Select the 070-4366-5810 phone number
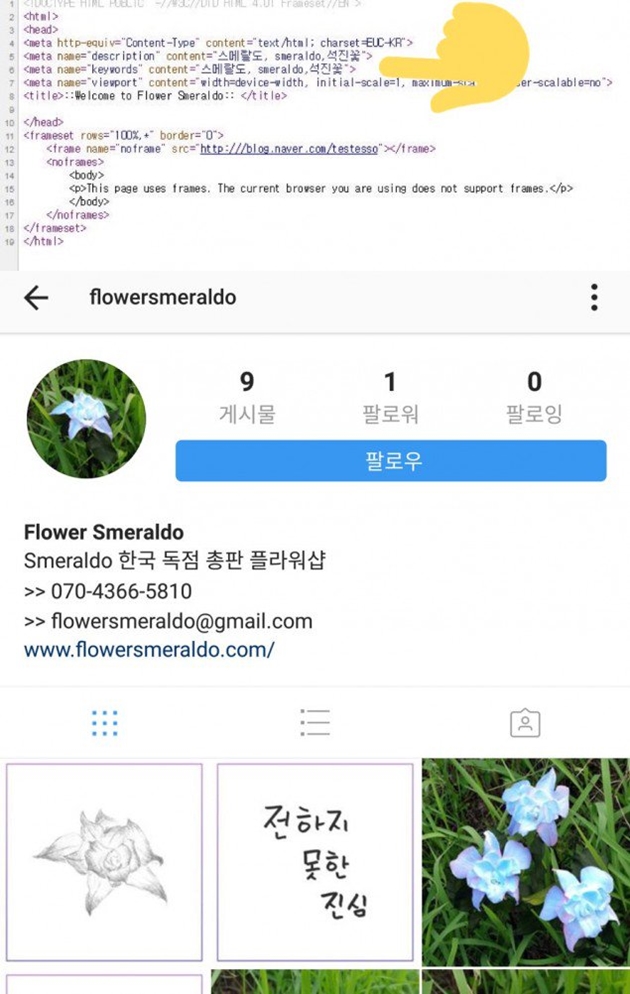 (x=121, y=591)
